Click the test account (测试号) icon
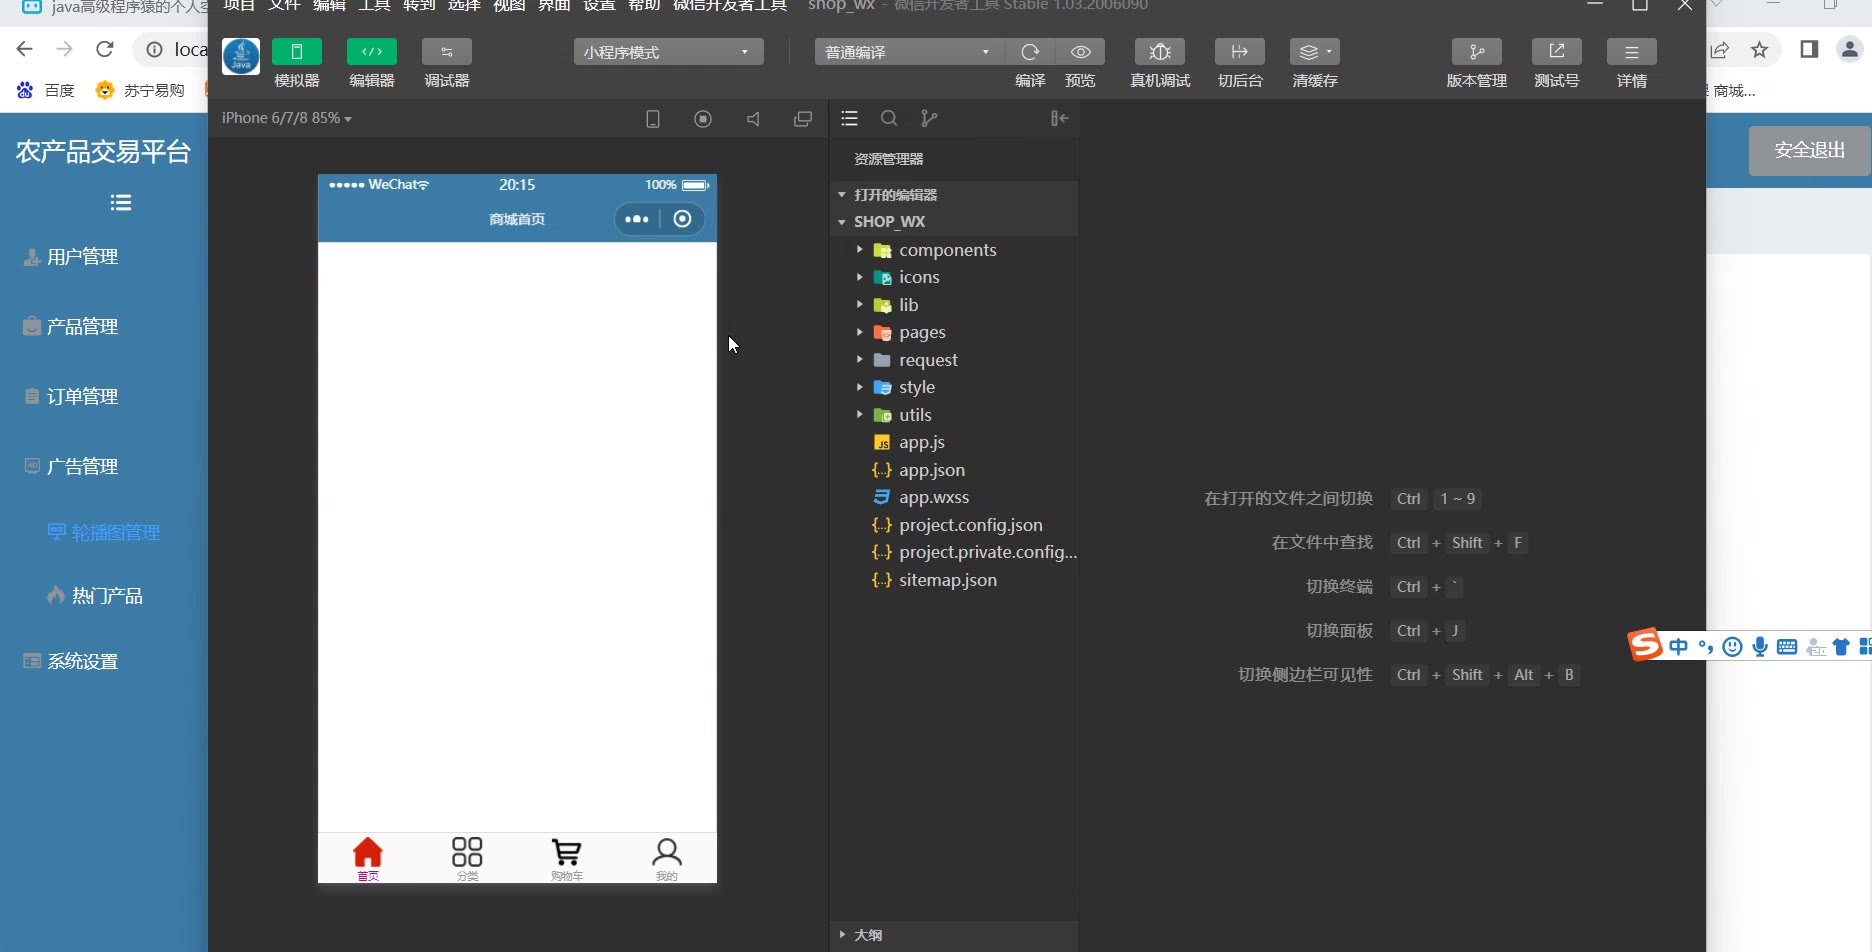This screenshot has width=1872, height=952. [x=1557, y=52]
